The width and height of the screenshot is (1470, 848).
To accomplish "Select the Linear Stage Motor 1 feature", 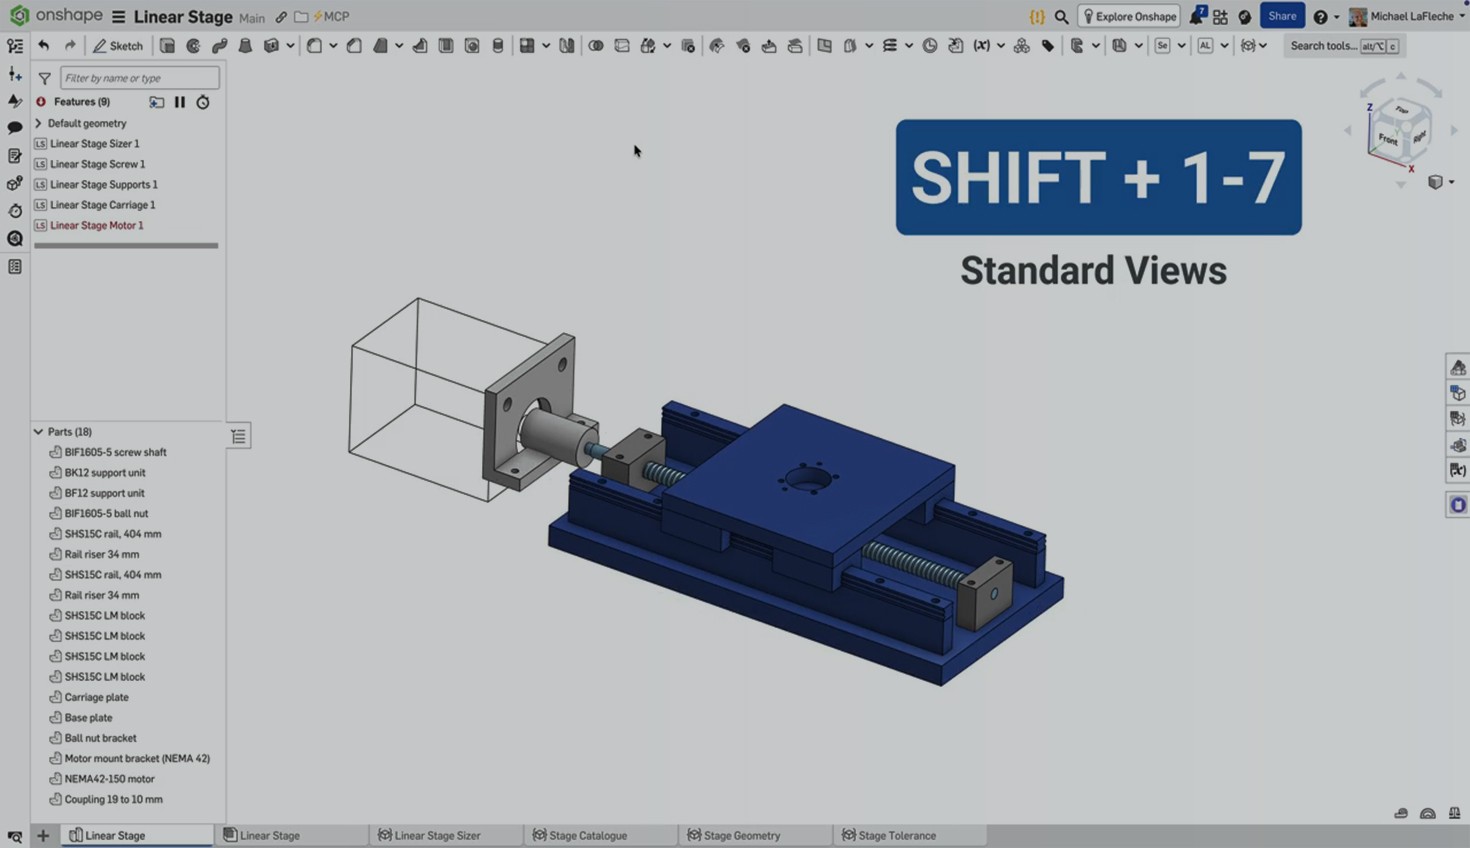I will click(x=97, y=226).
